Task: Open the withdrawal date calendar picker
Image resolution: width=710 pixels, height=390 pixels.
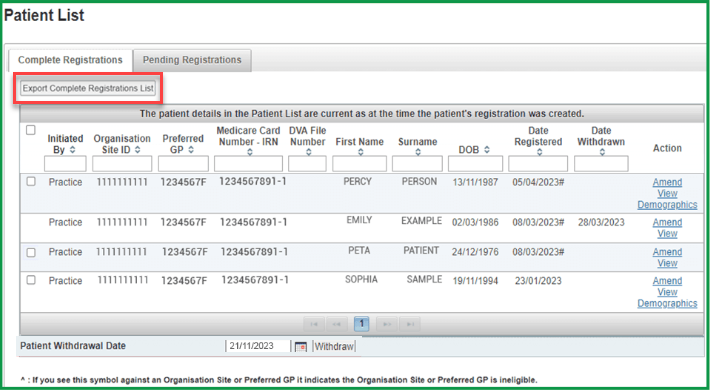Action: (301, 347)
